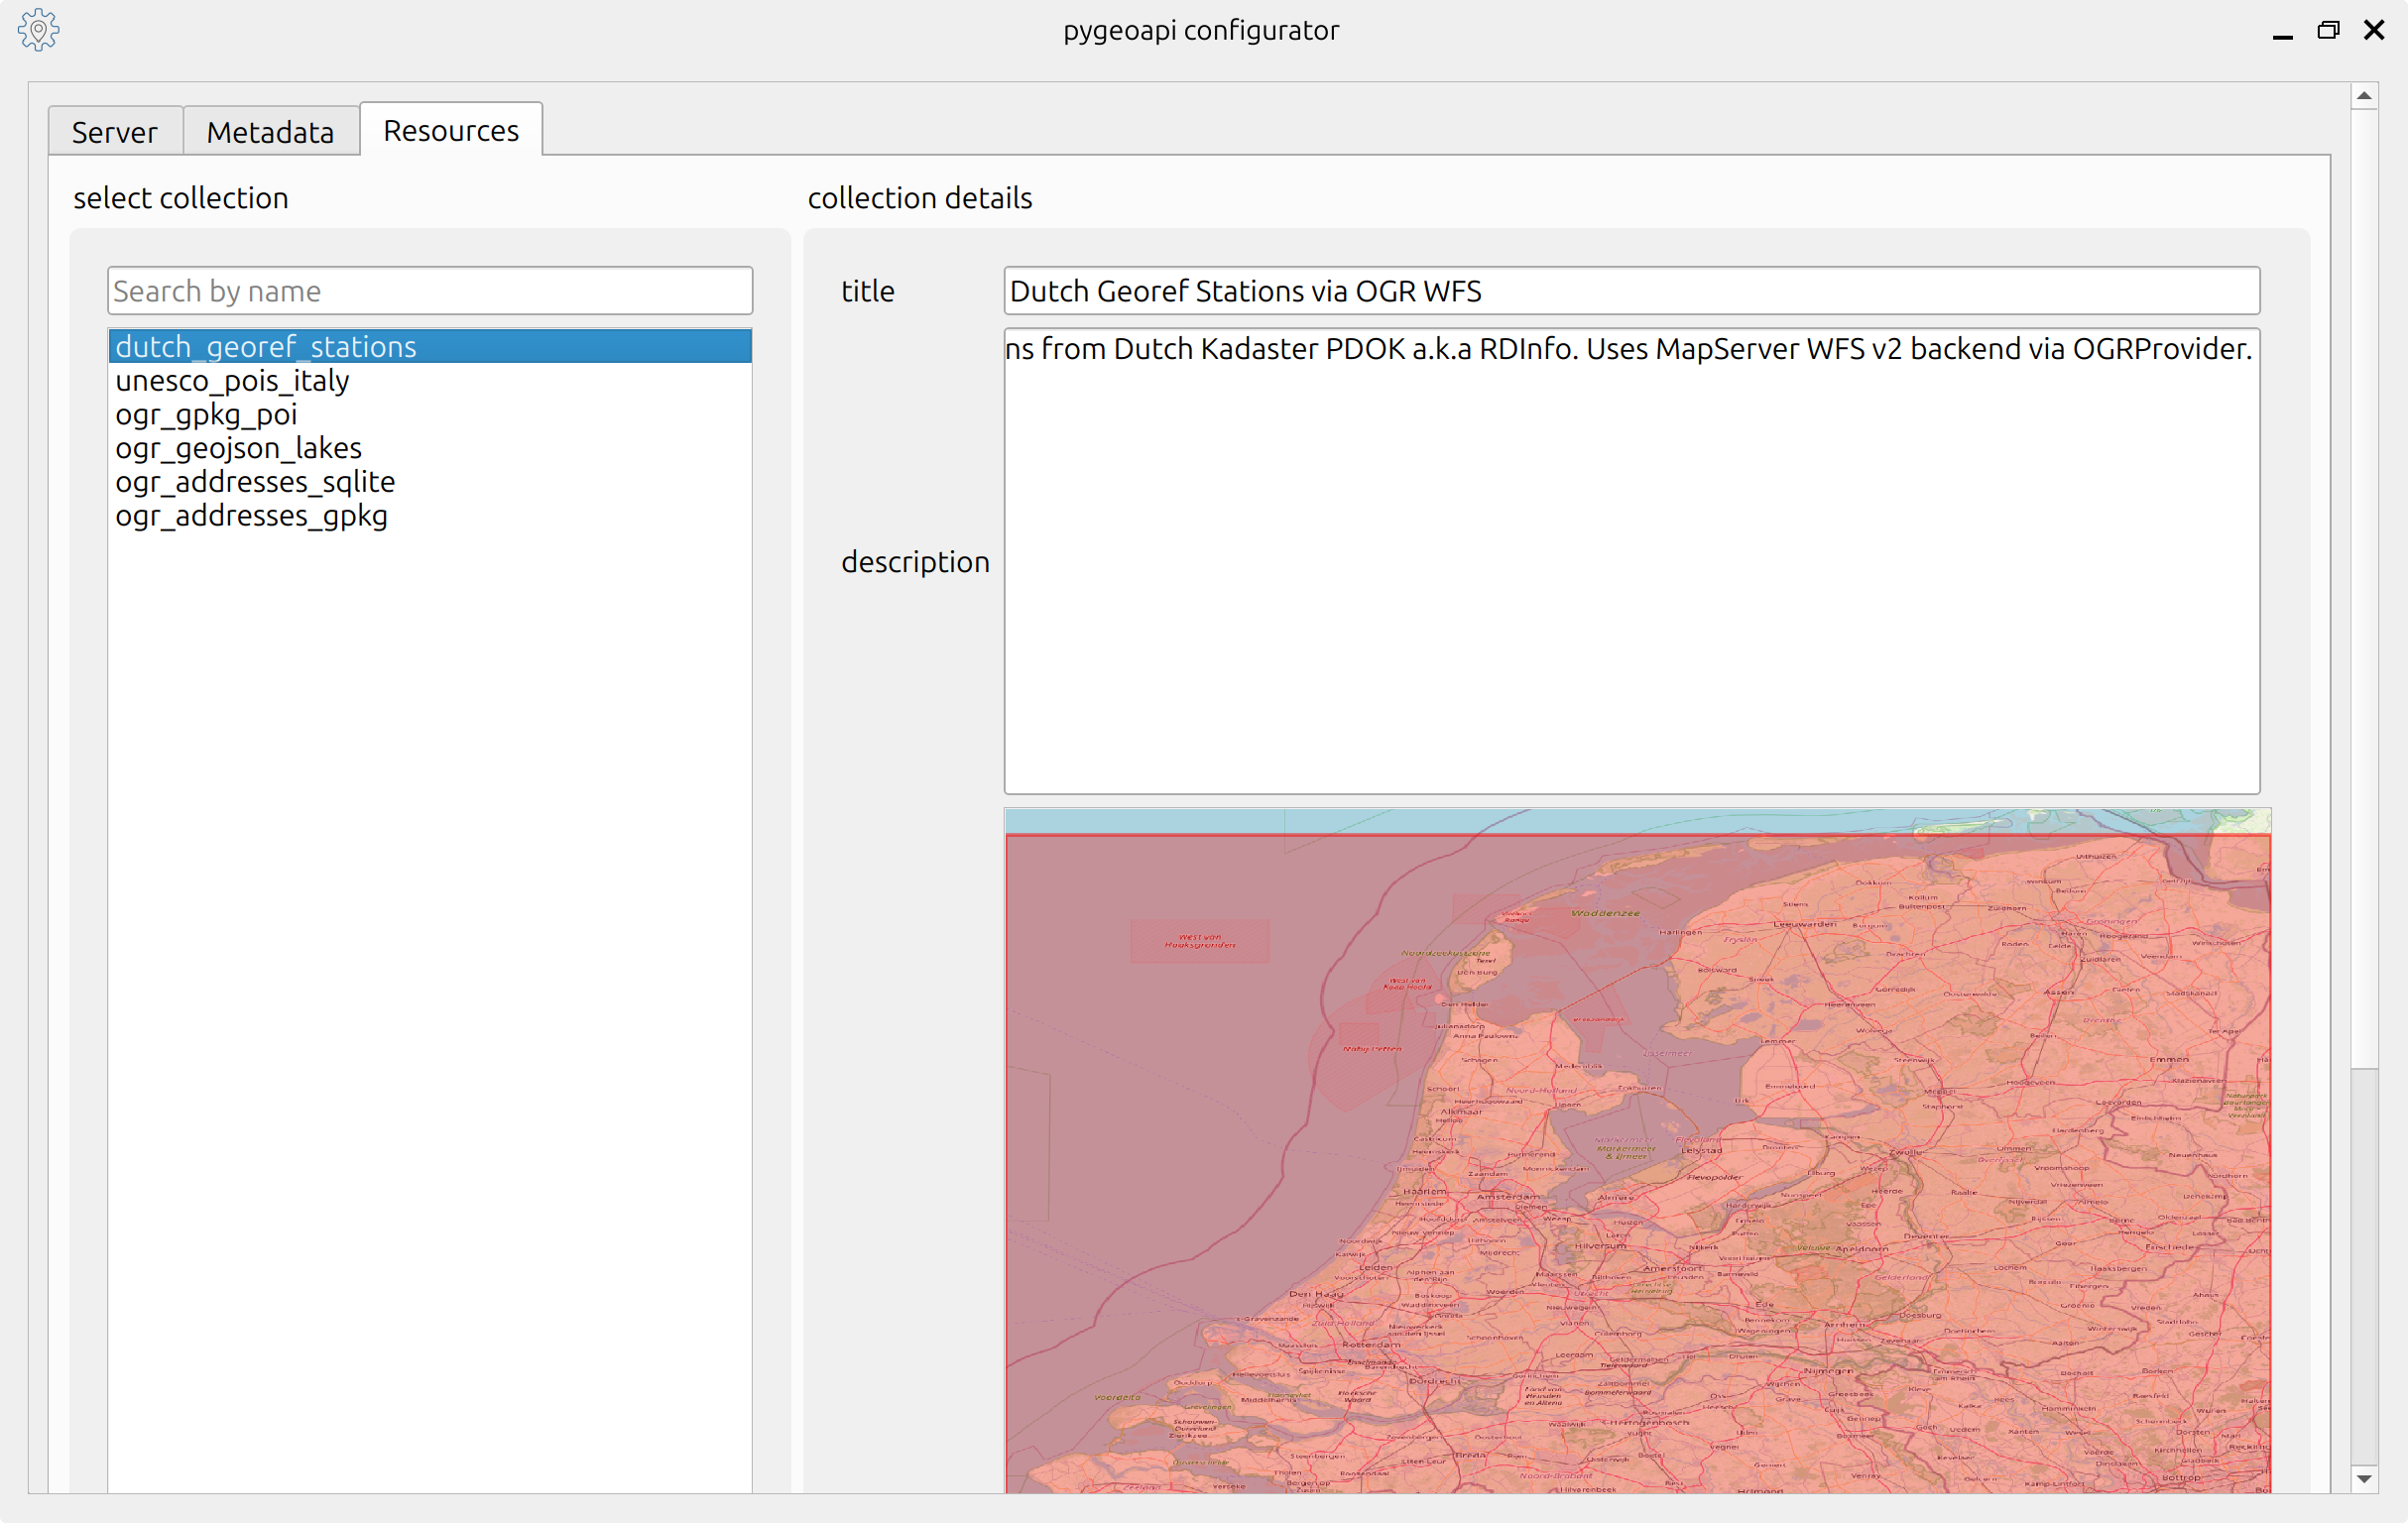Screen dimensions: 2408x1523
Task: Select ogr_addresses_sqlite collection
Action: [255, 482]
